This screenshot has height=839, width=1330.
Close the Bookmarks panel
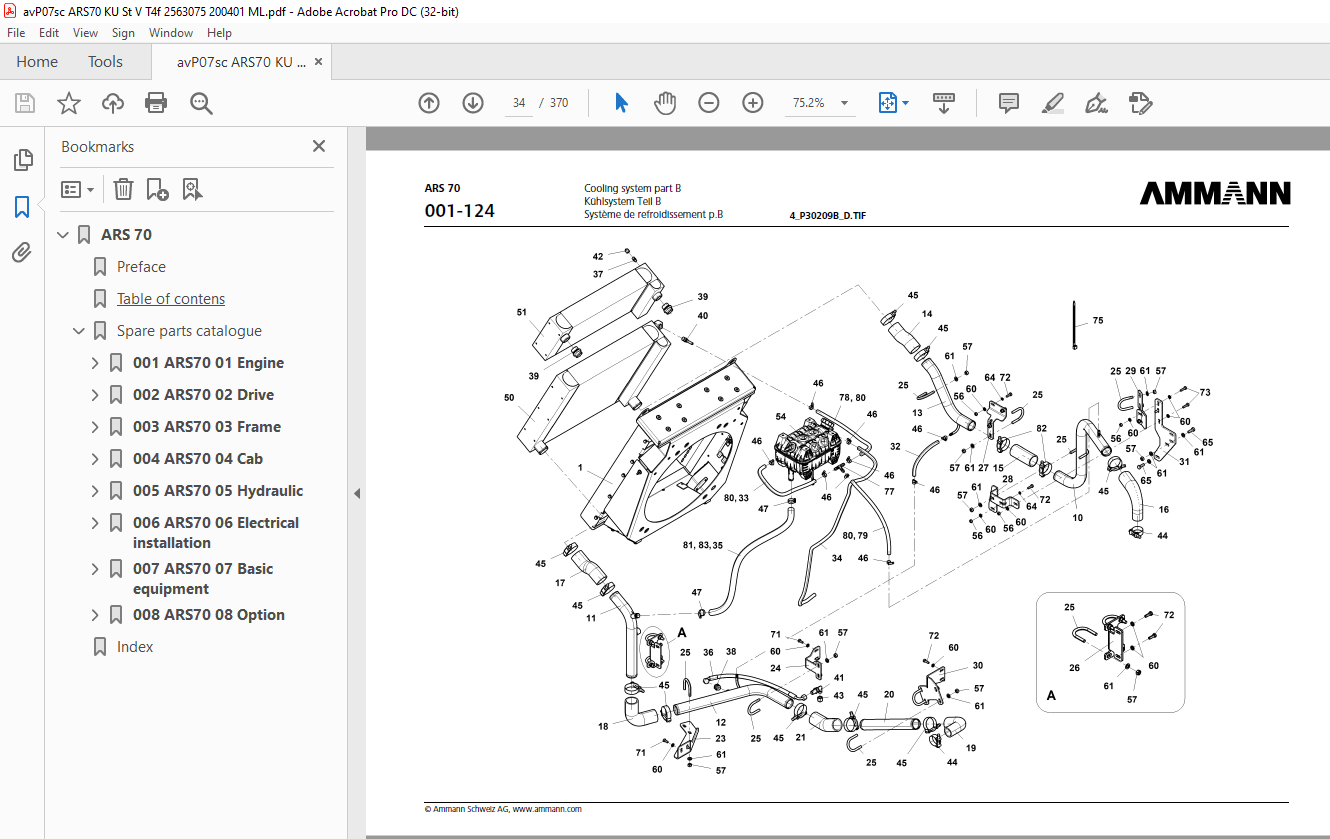(x=319, y=146)
